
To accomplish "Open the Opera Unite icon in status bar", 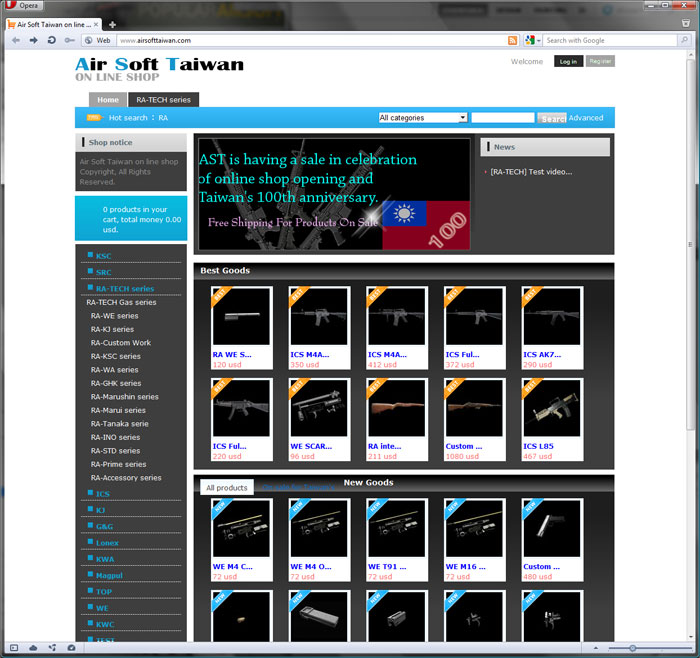I will 53,648.
